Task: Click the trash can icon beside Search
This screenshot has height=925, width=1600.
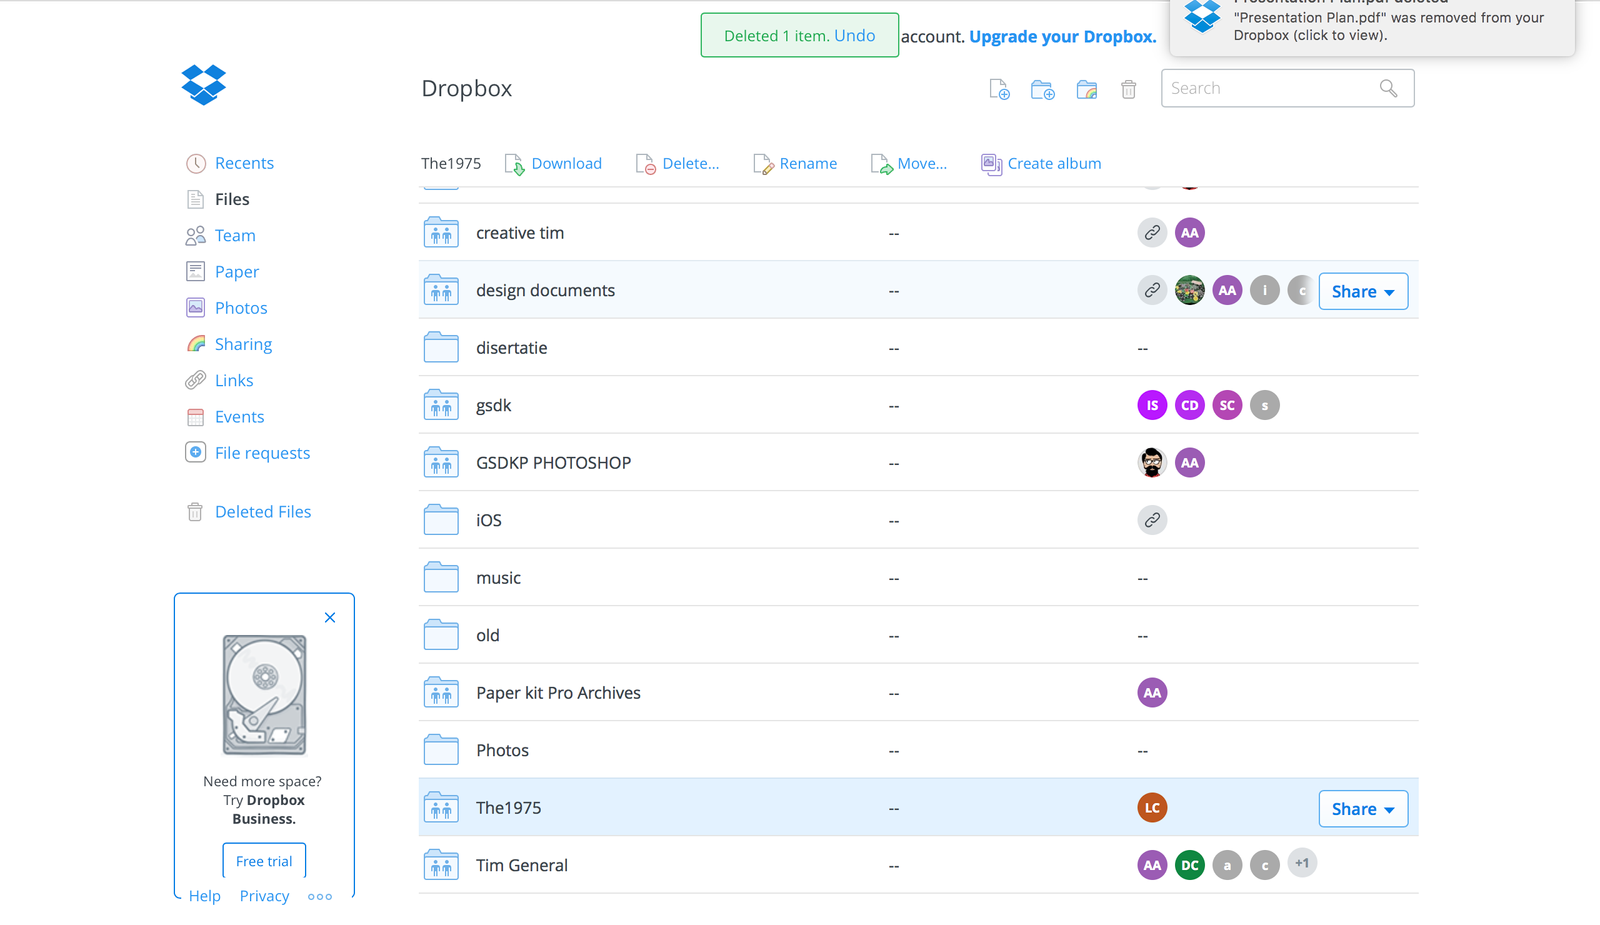Action: [1128, 90]
